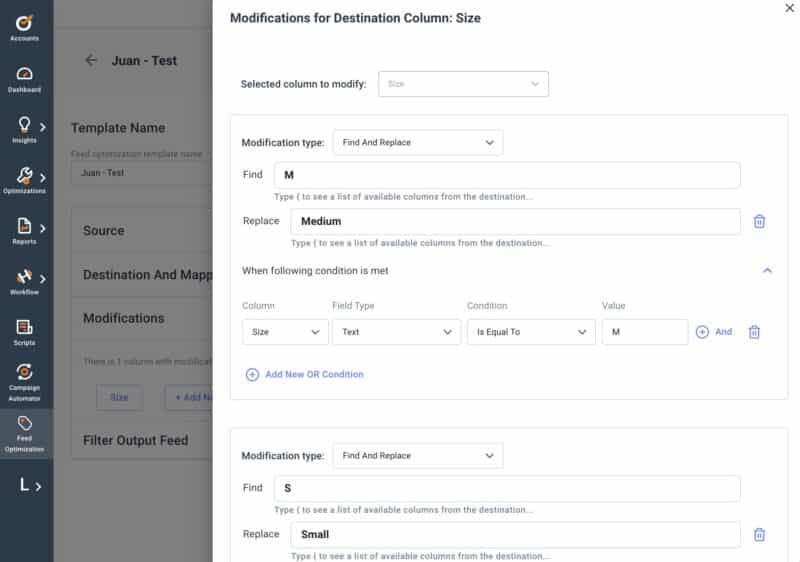Delete the Small replace modification
Image resolution: width=800 pixels, height=562 pixels.
coord(759,534)
